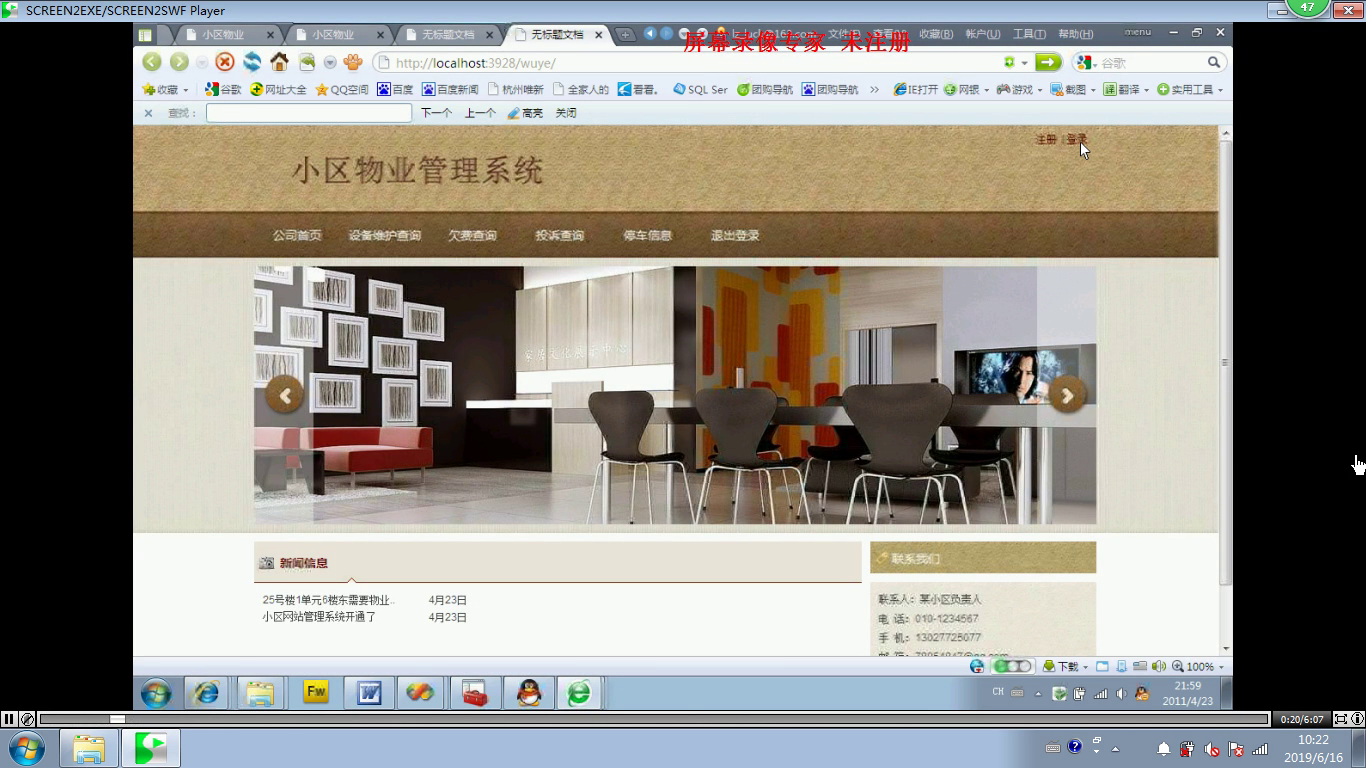
Task: Click 下一个 find next button
Action: pos(436,113)
